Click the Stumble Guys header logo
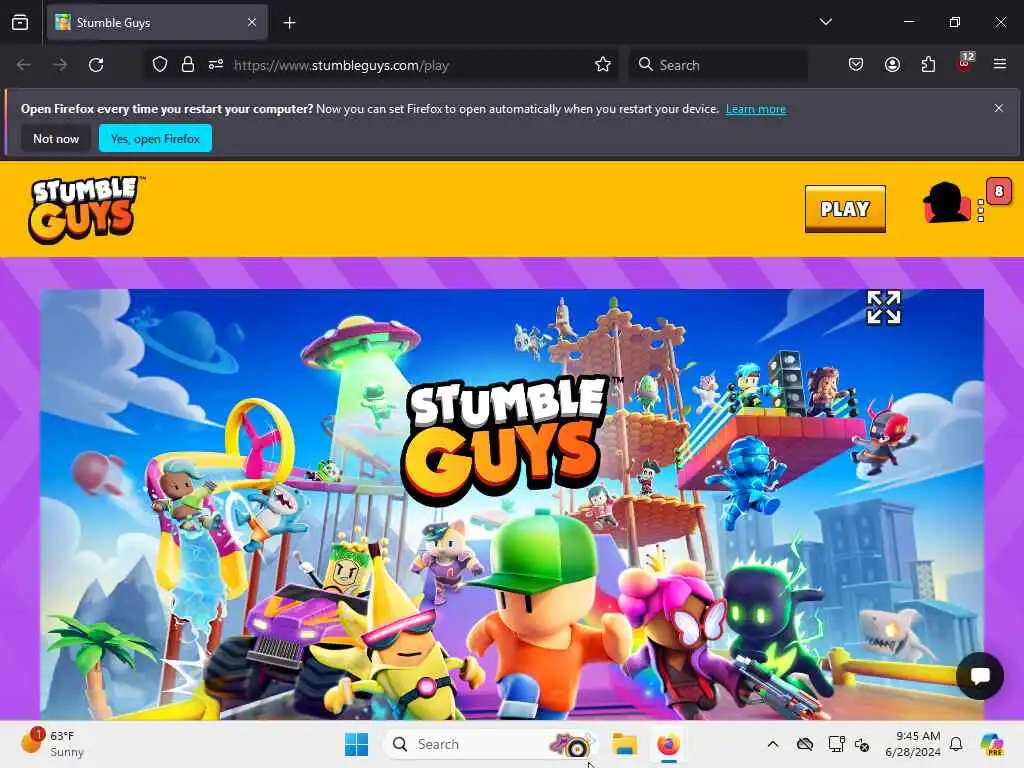 pos(86,209)
